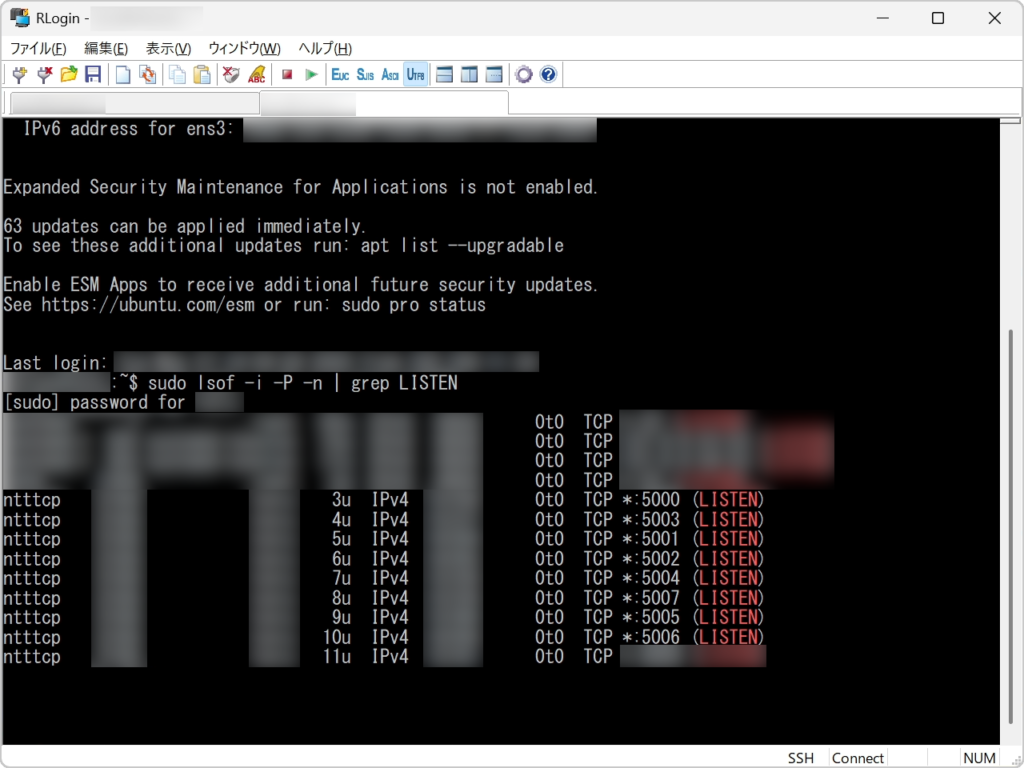Click the blue question mark help icon
Image resolution: width=1024 pixels, height=768 pixels.
click(547, 74)
